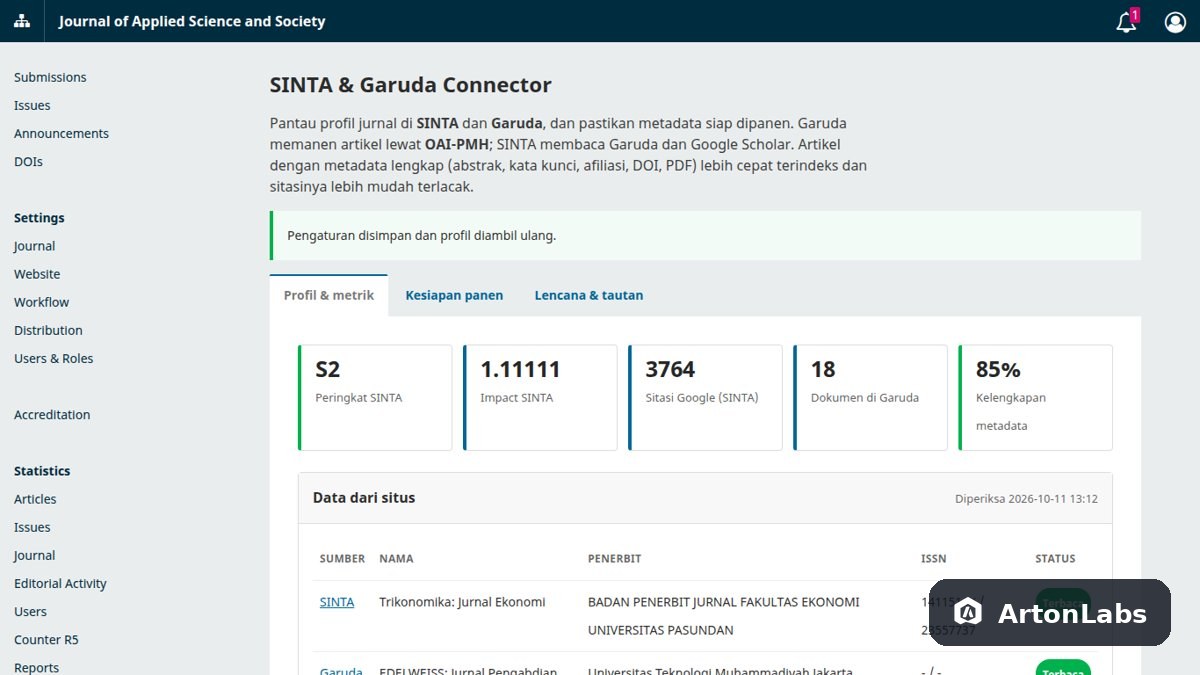Open Workflow settings
This screenshot has height=675, width=1200.
click(41, 302)
